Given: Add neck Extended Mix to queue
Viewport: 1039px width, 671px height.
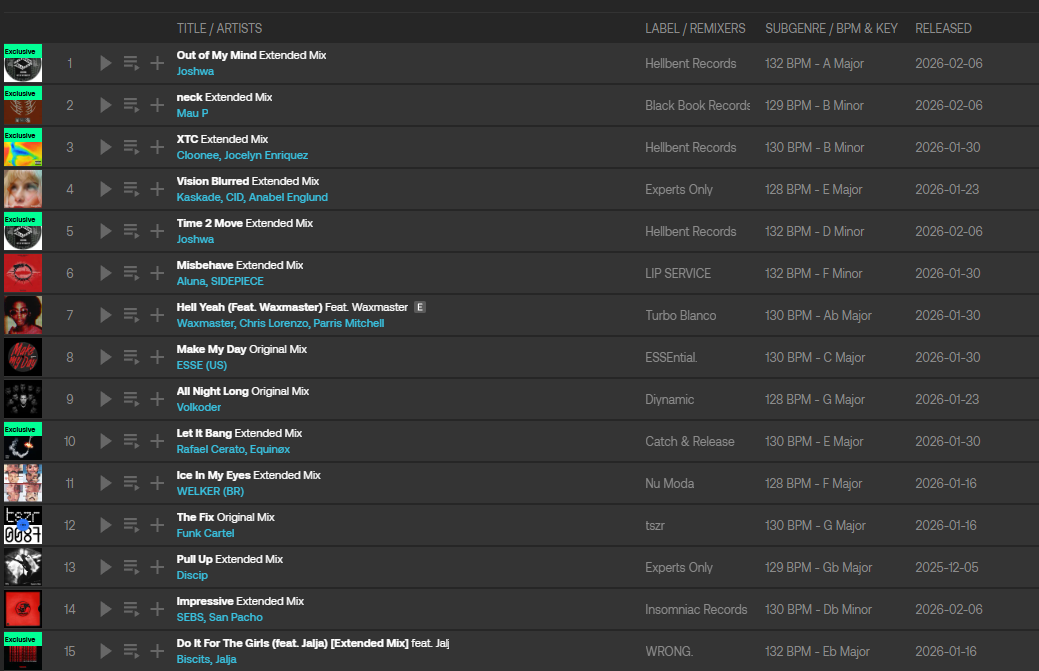Looking at the screenshot, I should coord(131,105).
